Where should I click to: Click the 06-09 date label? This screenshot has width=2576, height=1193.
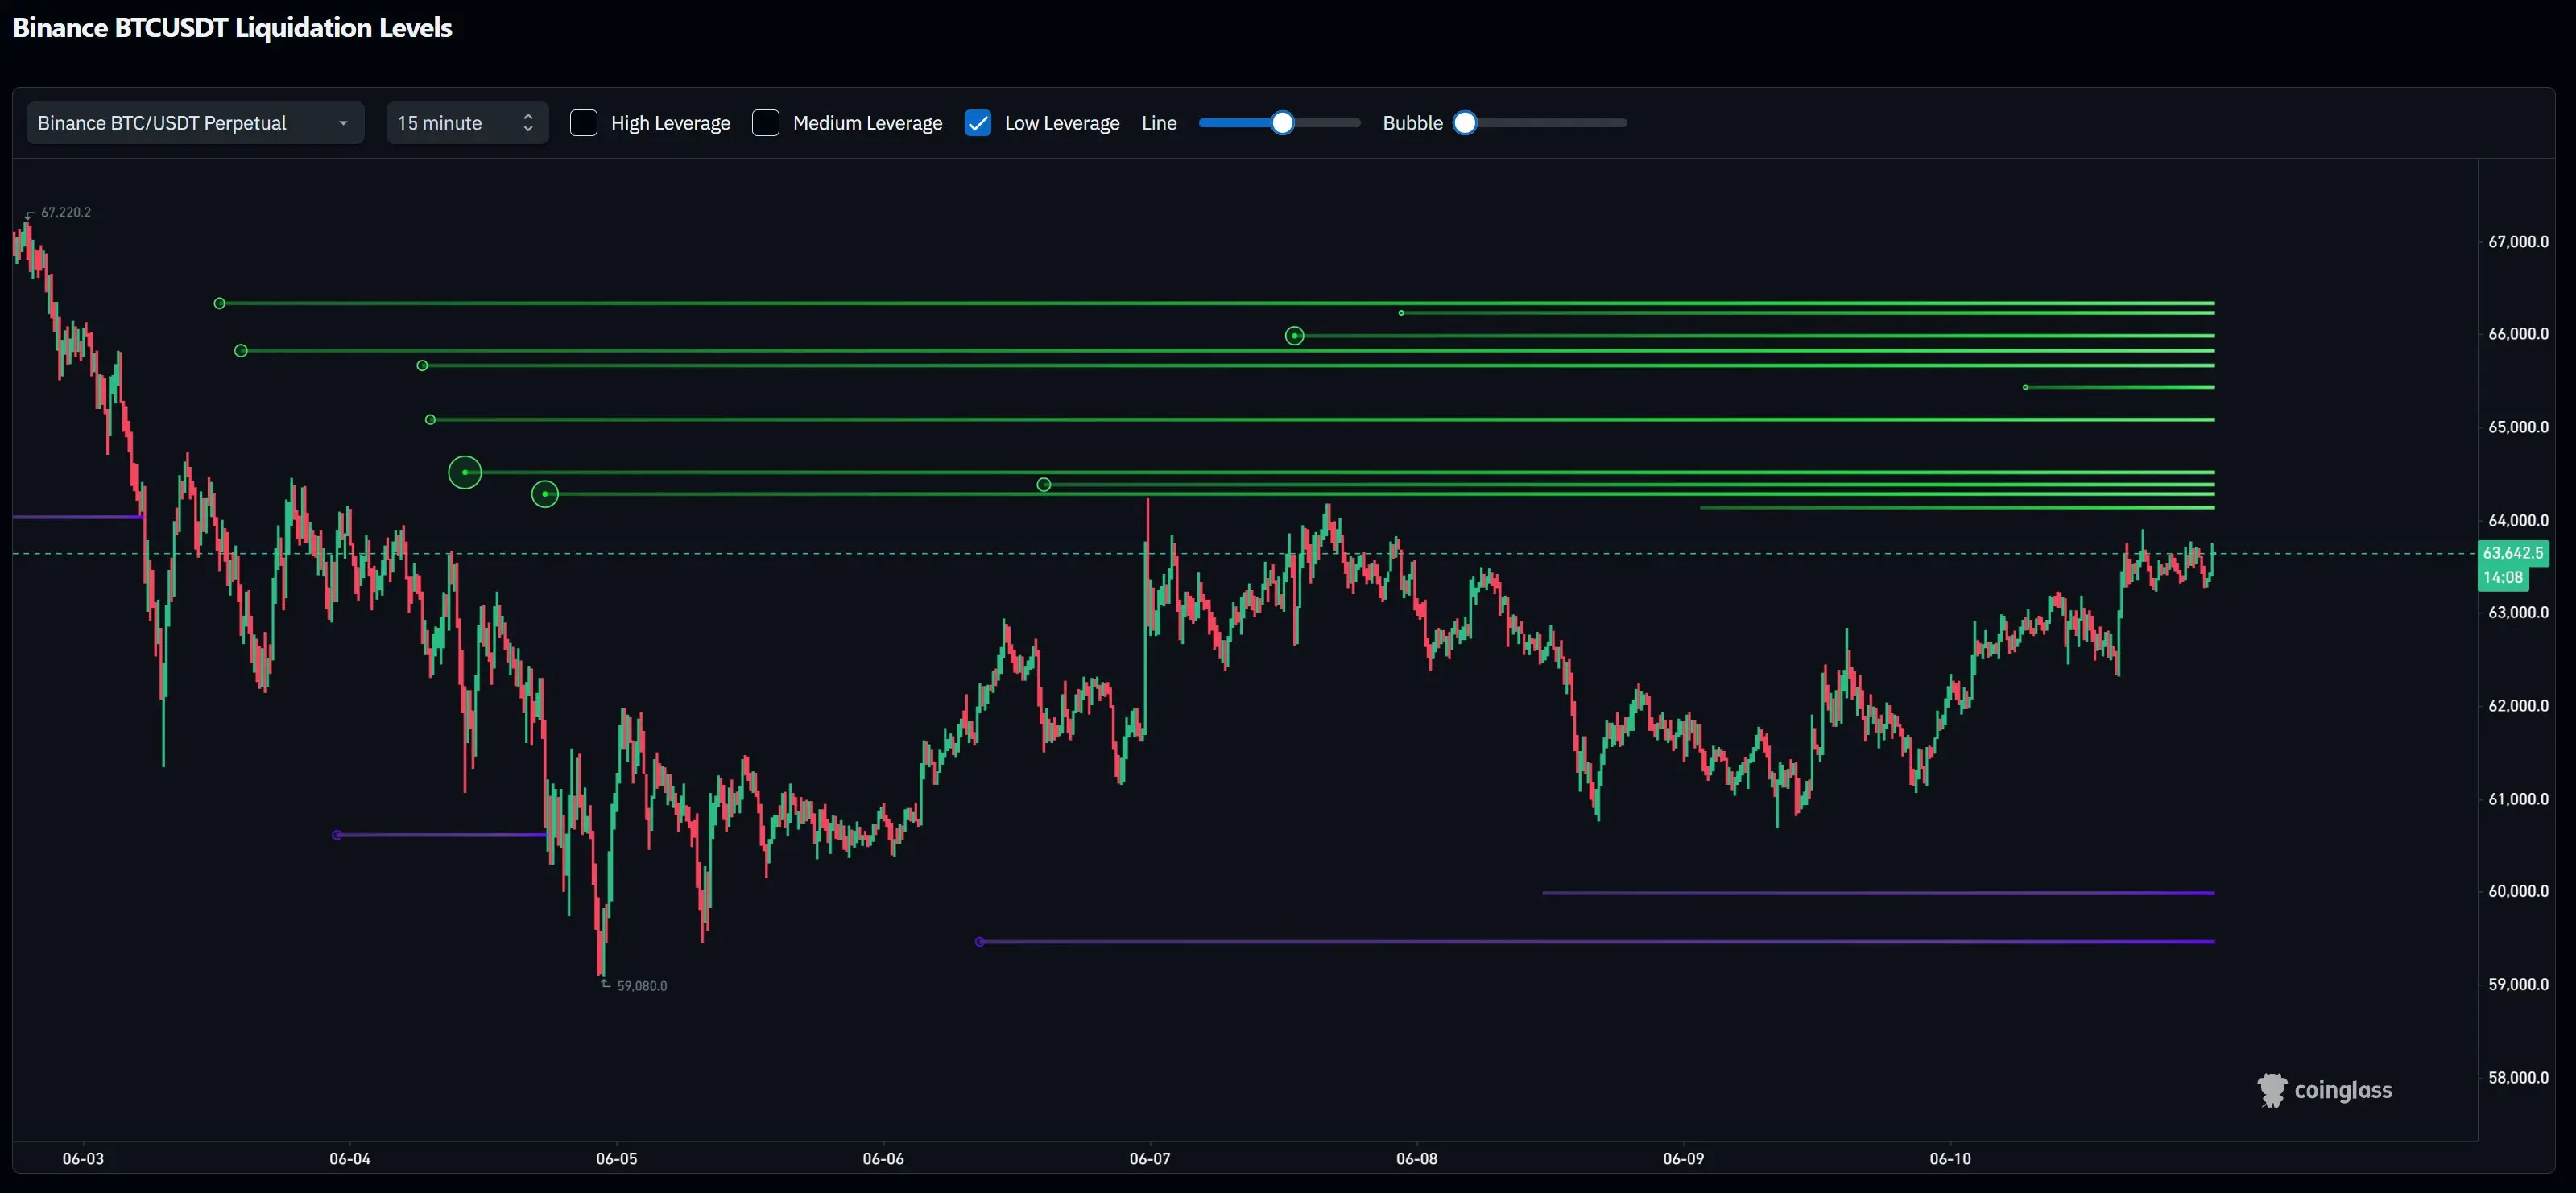[x=1683, y=1159]
